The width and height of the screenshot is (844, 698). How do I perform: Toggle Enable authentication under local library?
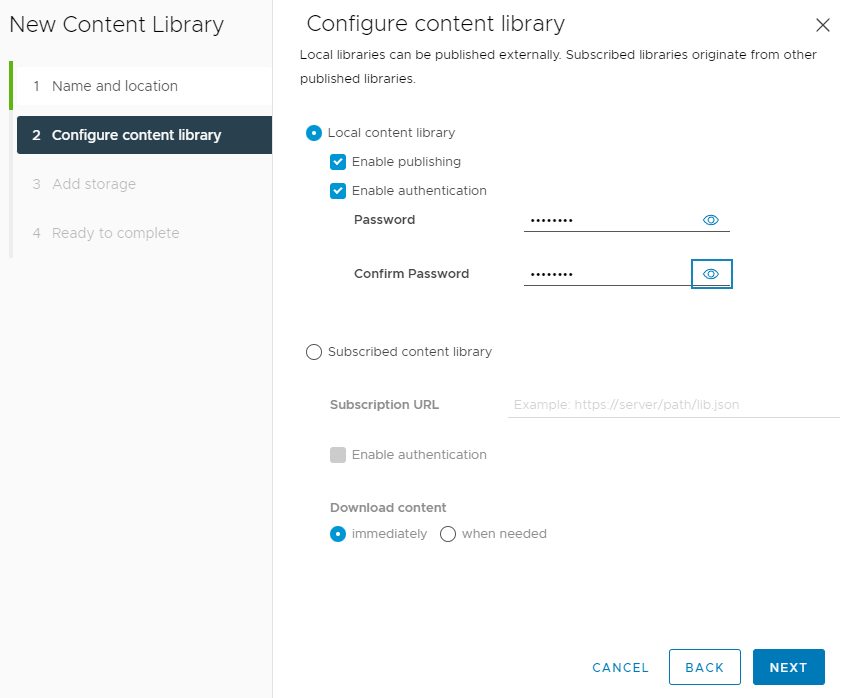click(x=338, y=191)
